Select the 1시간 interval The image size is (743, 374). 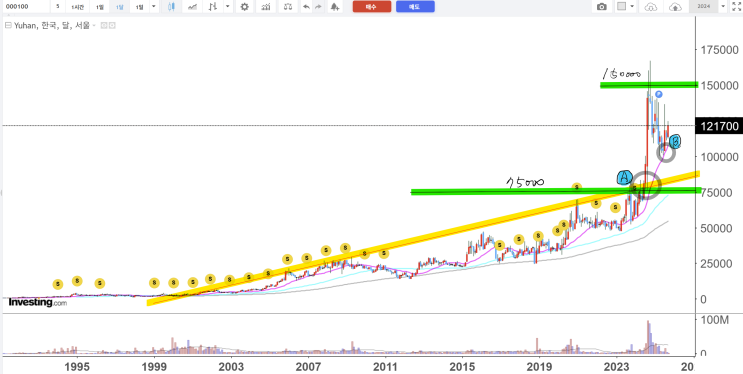click(x=77, y=7)
